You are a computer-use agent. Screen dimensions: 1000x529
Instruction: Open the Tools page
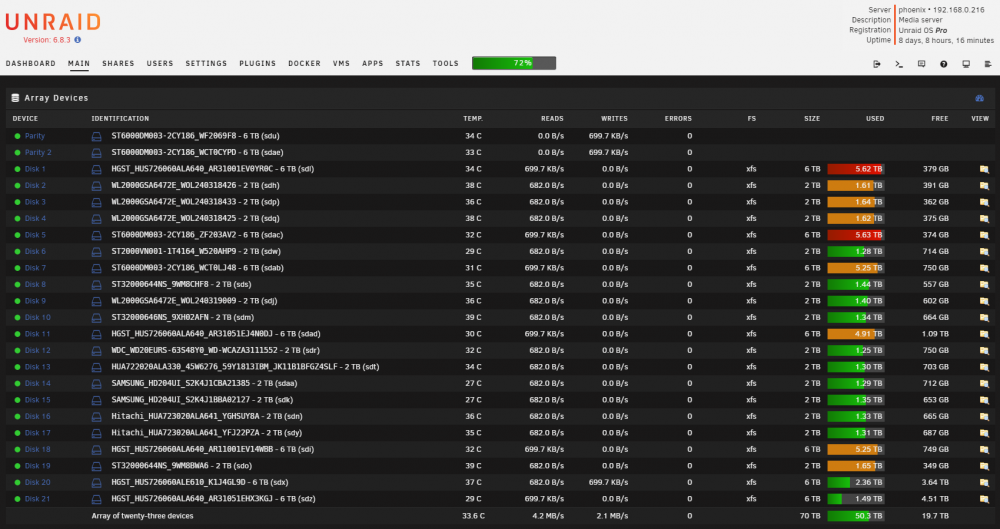click(445, 64)
